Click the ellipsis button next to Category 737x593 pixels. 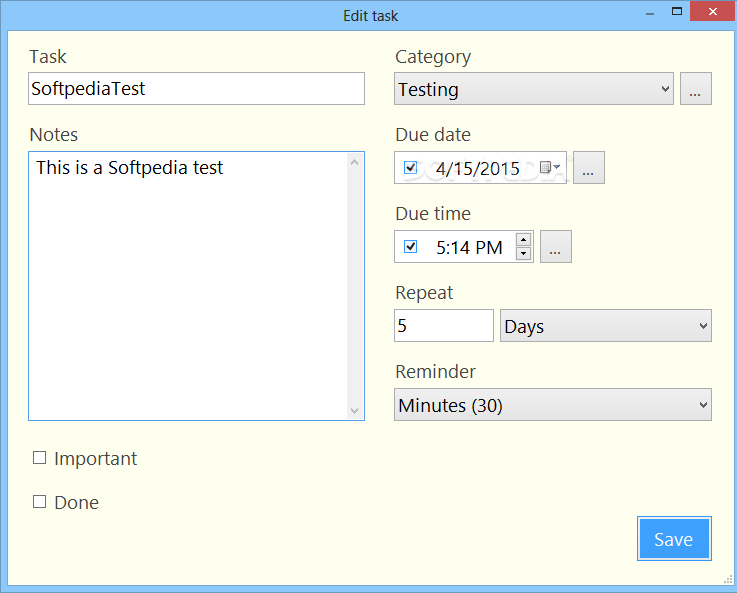tap(695, 88)
